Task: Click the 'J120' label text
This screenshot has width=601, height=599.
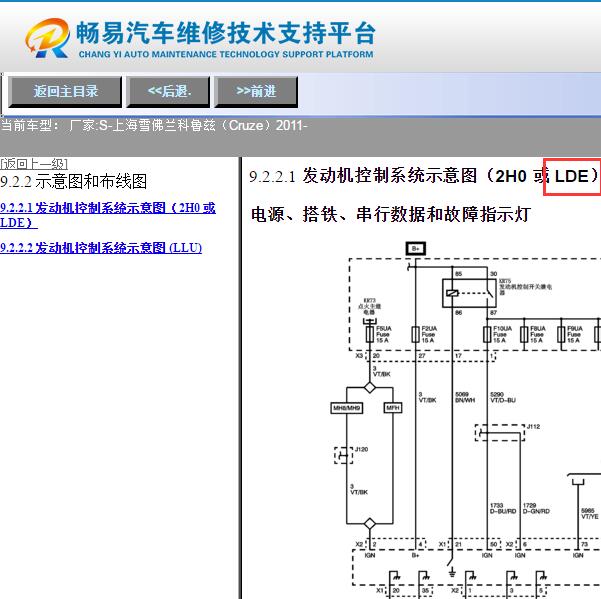Action: coord(361,449)
